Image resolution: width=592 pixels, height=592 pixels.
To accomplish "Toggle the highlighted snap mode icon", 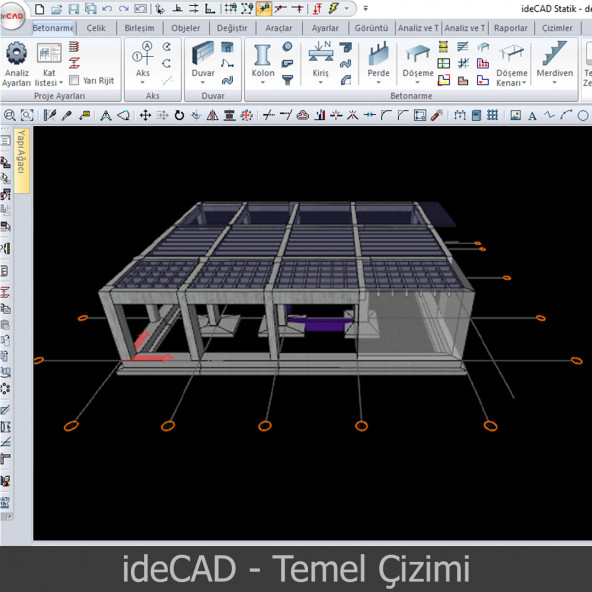I will [264, 9].
